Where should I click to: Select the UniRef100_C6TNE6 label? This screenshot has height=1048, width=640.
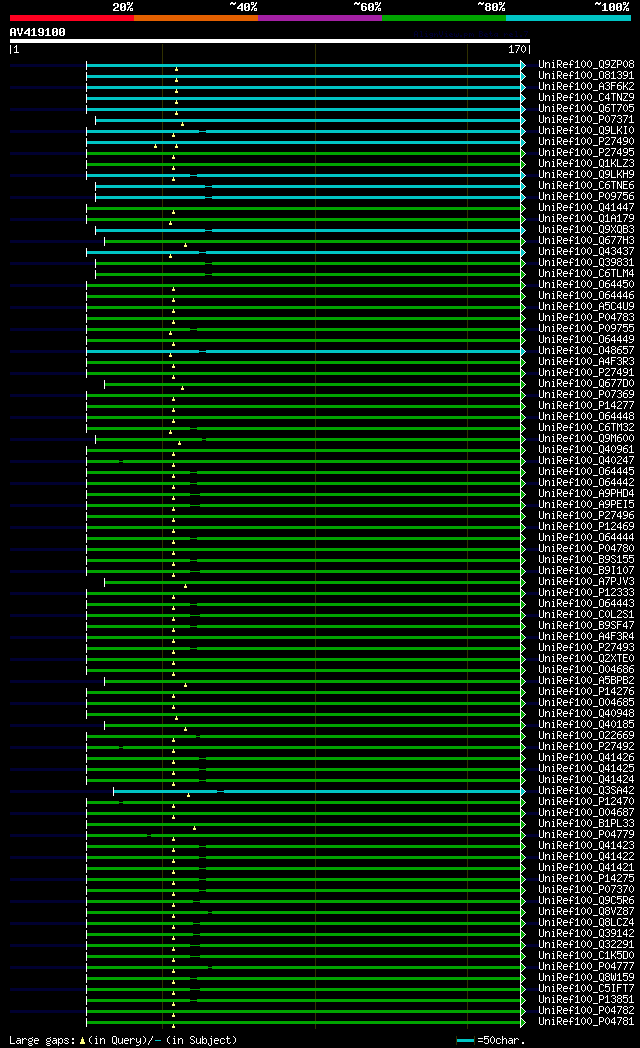[x=587, y=186]
